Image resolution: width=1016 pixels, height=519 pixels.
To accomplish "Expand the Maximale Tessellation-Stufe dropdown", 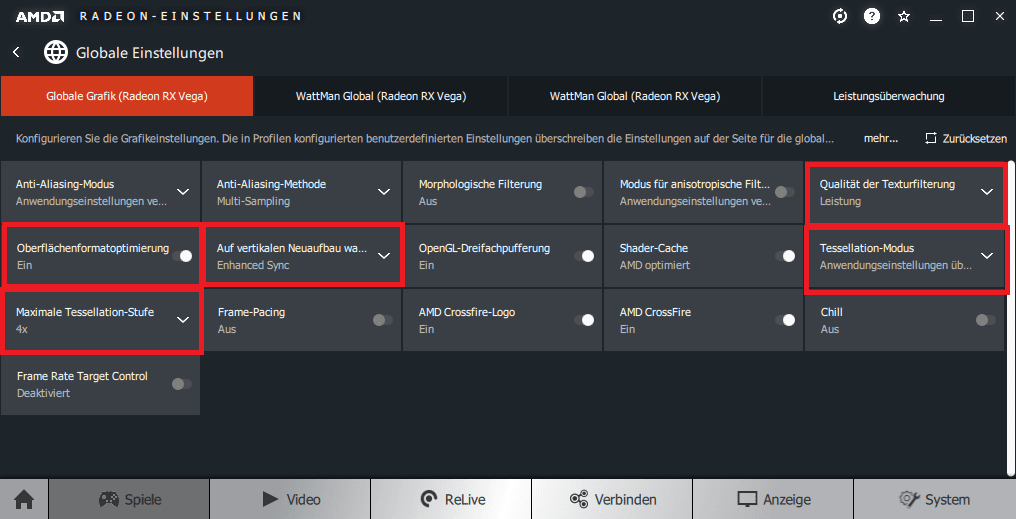I will [x=183, y=320].
